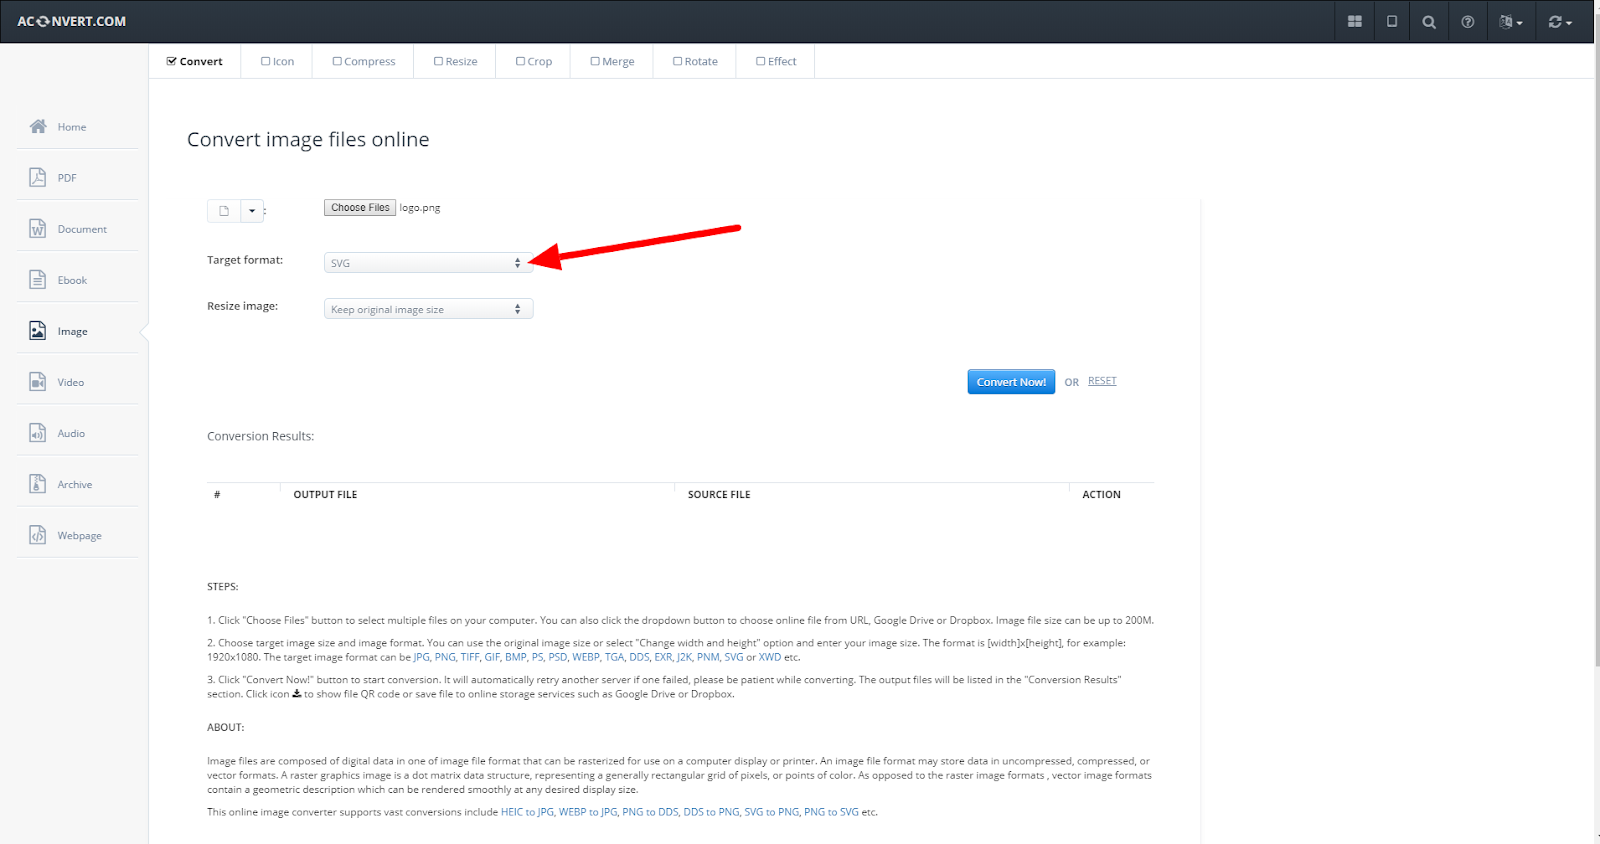Open site search via magnifier icon

pos(1429,21)
